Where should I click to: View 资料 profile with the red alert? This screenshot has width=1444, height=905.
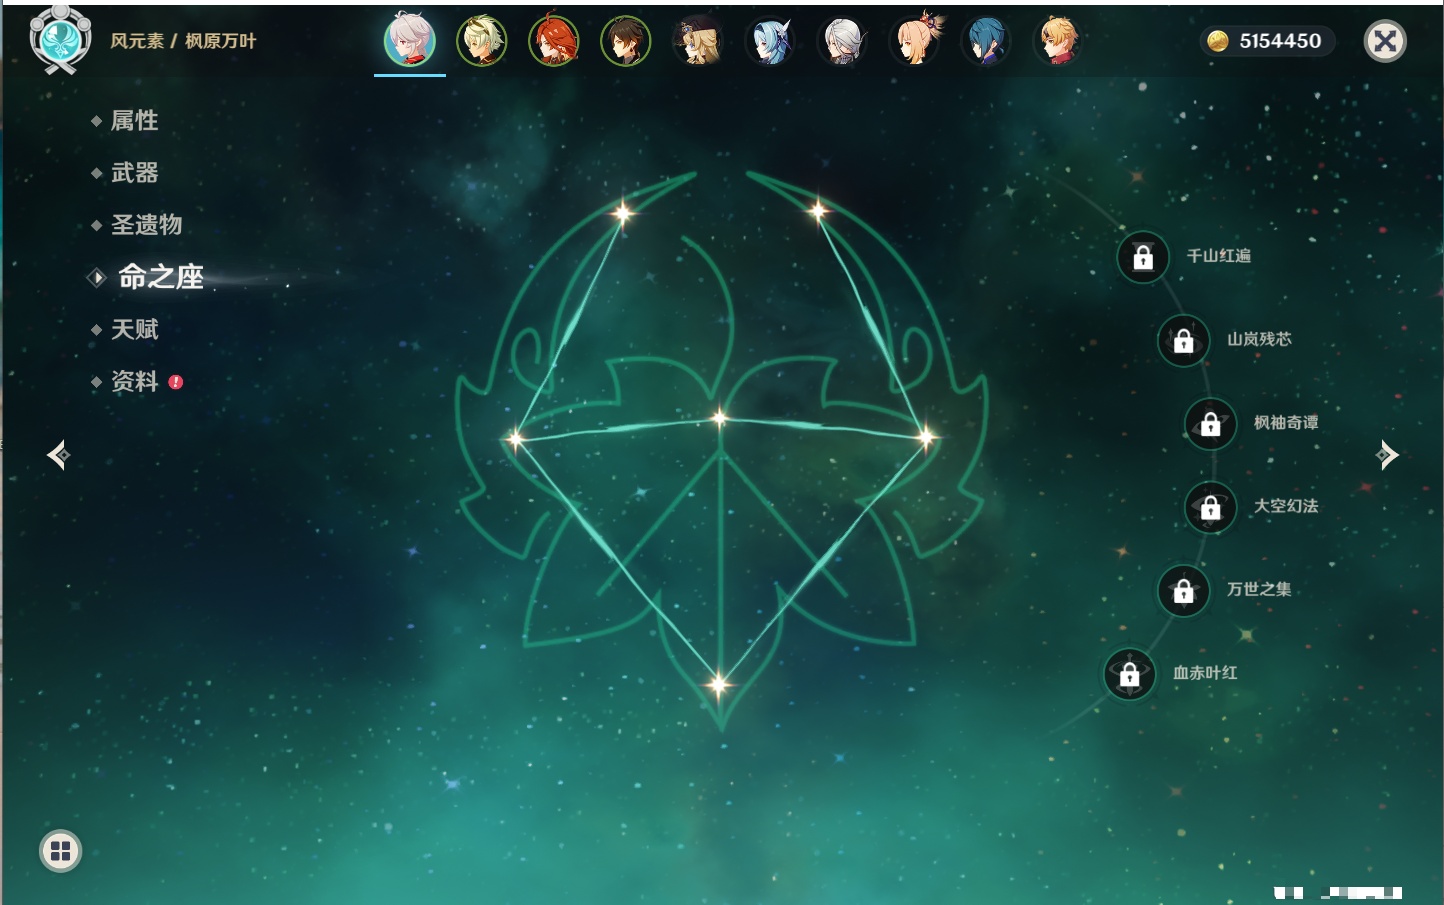coord(134,381)
